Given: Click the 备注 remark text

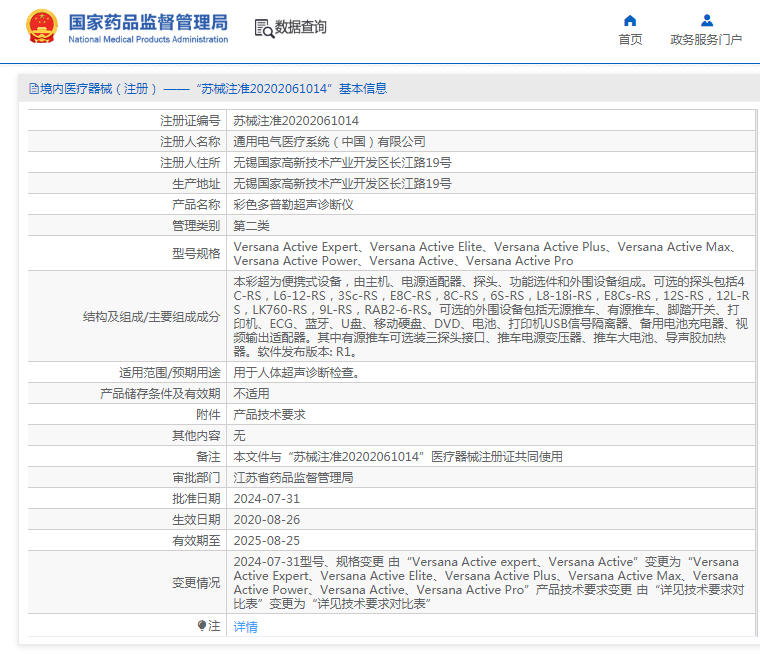Looking at the screenshot, I should click(x=397, y=457).
